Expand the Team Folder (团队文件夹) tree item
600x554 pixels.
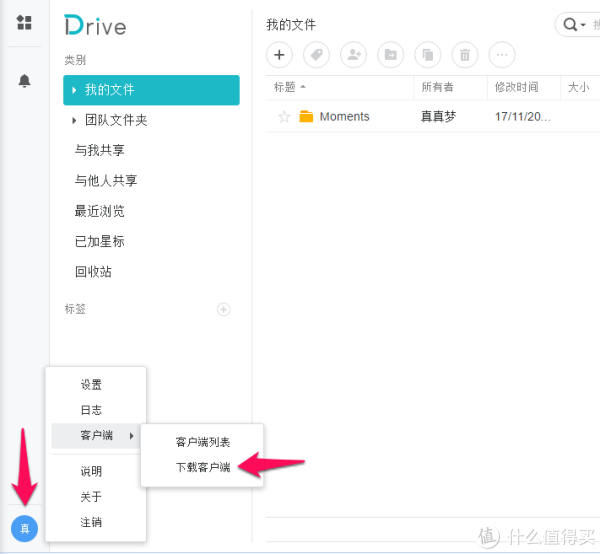[x=74, y=121]
